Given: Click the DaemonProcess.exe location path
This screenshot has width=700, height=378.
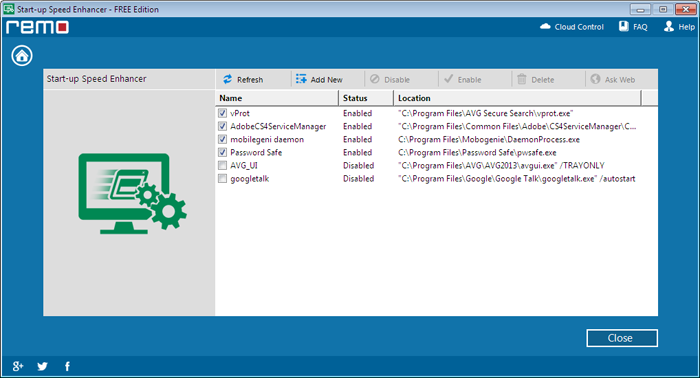Looking at the screenshot, I should click(x=489, y=139).
